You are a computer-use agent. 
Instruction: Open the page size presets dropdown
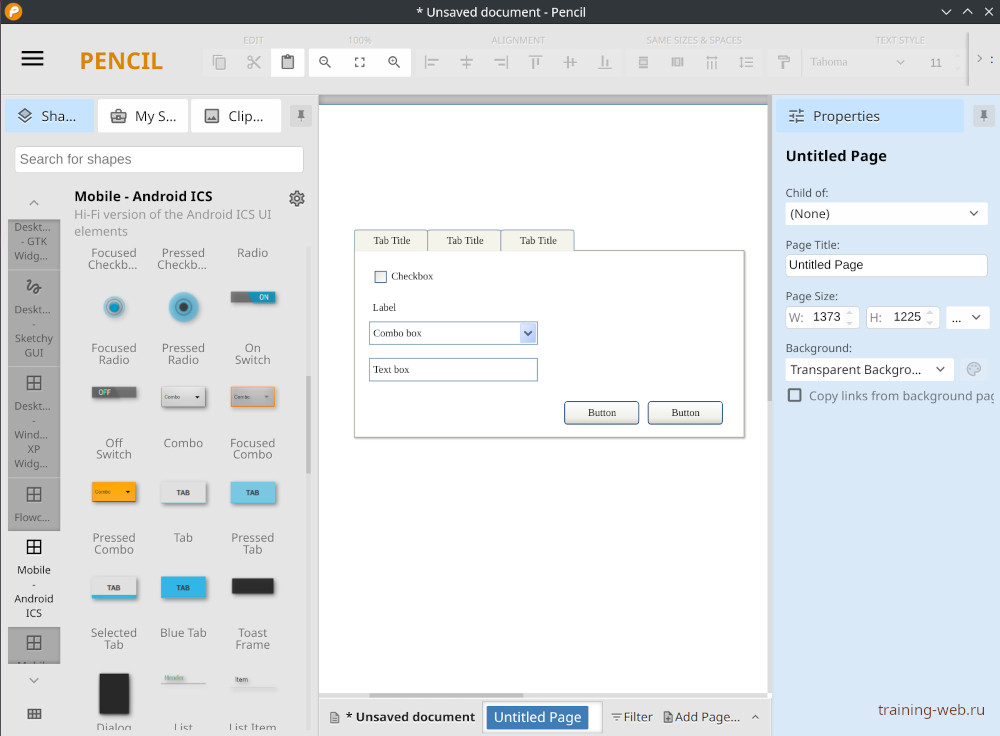pos(967,317)
